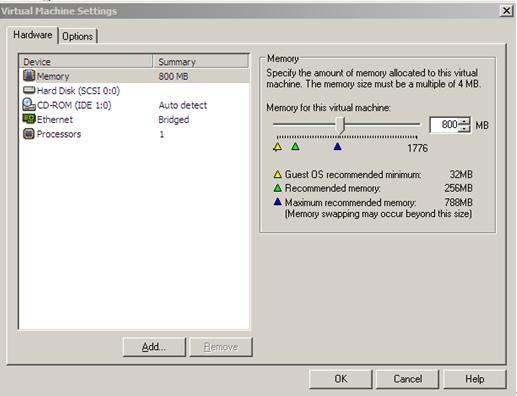Click blue triangle marker below slider

click(338, 146)
